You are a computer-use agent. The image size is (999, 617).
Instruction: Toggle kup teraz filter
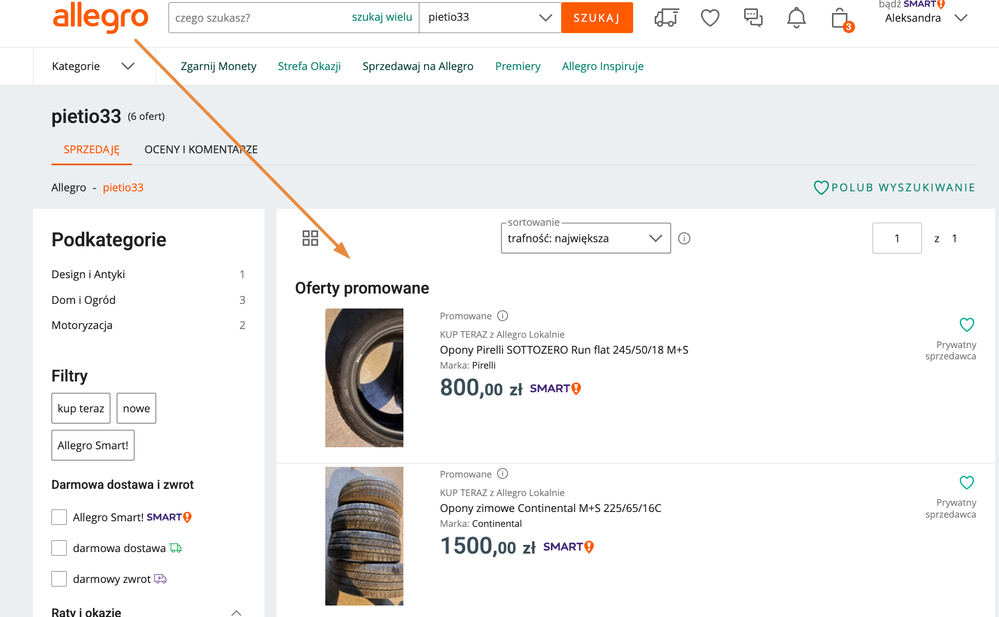point(81,408)
